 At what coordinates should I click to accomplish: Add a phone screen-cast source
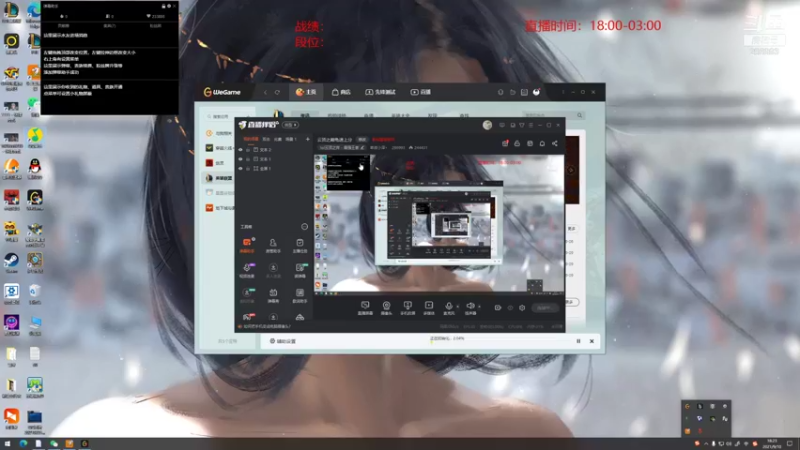click(408, 308)
